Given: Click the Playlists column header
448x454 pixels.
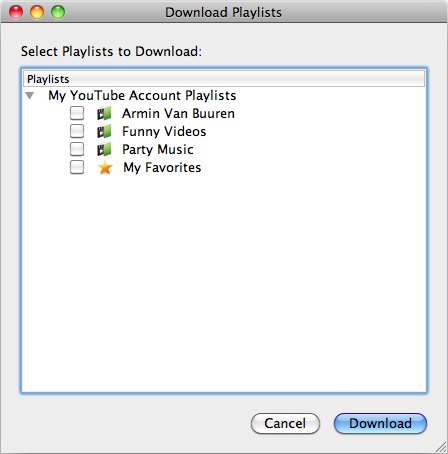Looking at the screenshot, I should [224, 79].
